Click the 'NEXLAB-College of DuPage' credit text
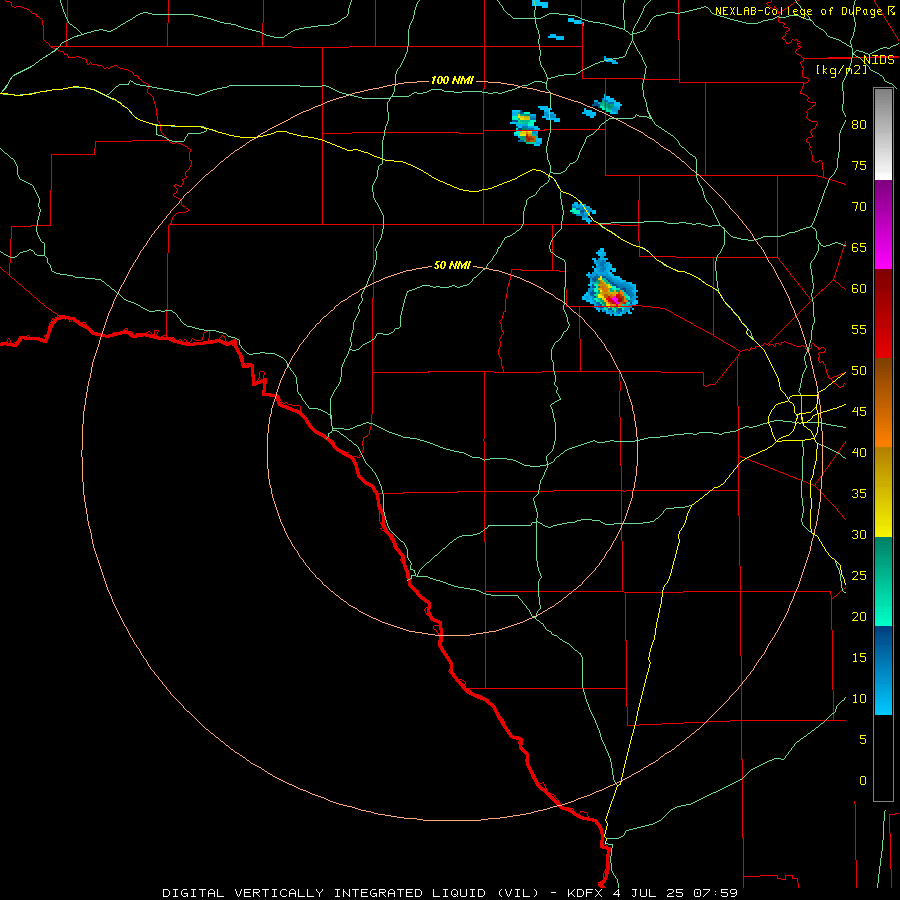Viewport: 900px width, 900px height. (x=798, y=11)
